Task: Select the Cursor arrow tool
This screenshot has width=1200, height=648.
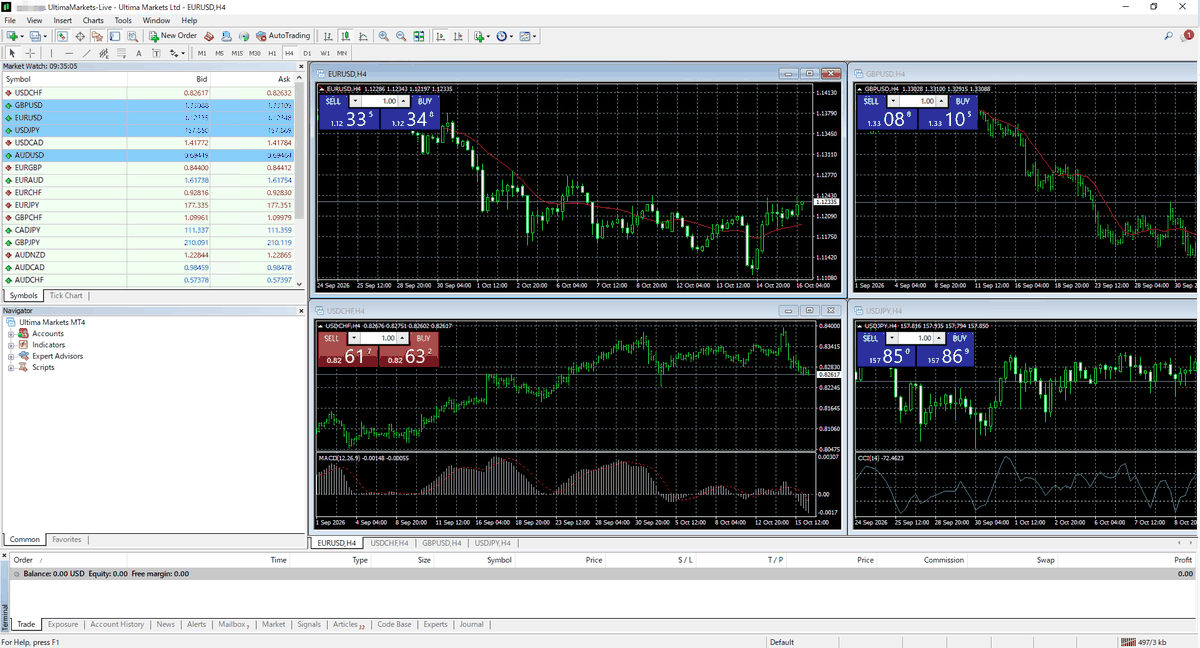Action: pos(12,53)
